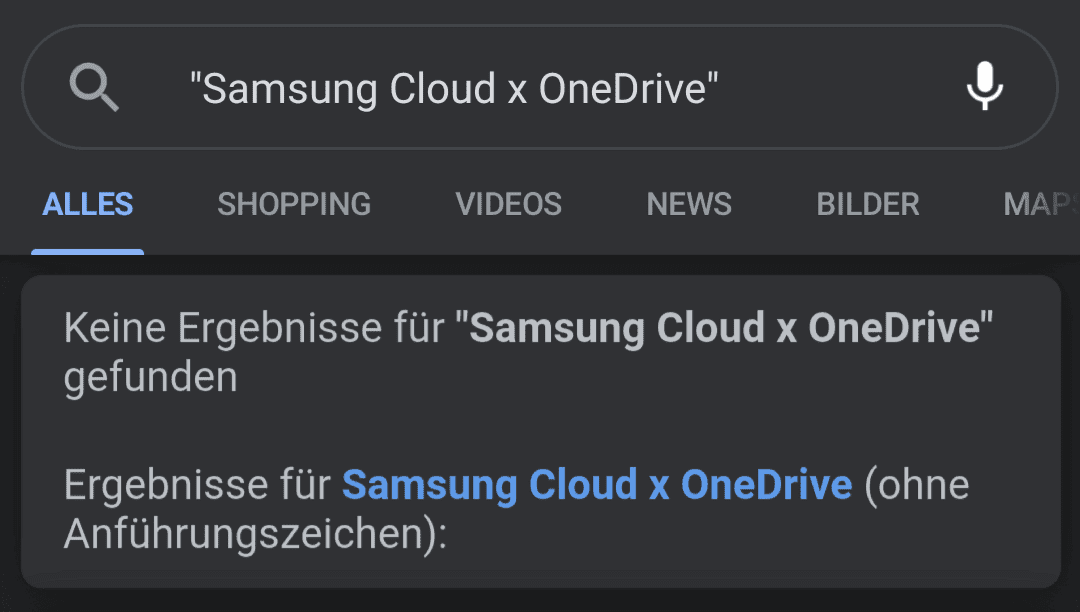Click the word "Anführungszeichen):" in the notice
The image size is (1080, 612).
256,534
